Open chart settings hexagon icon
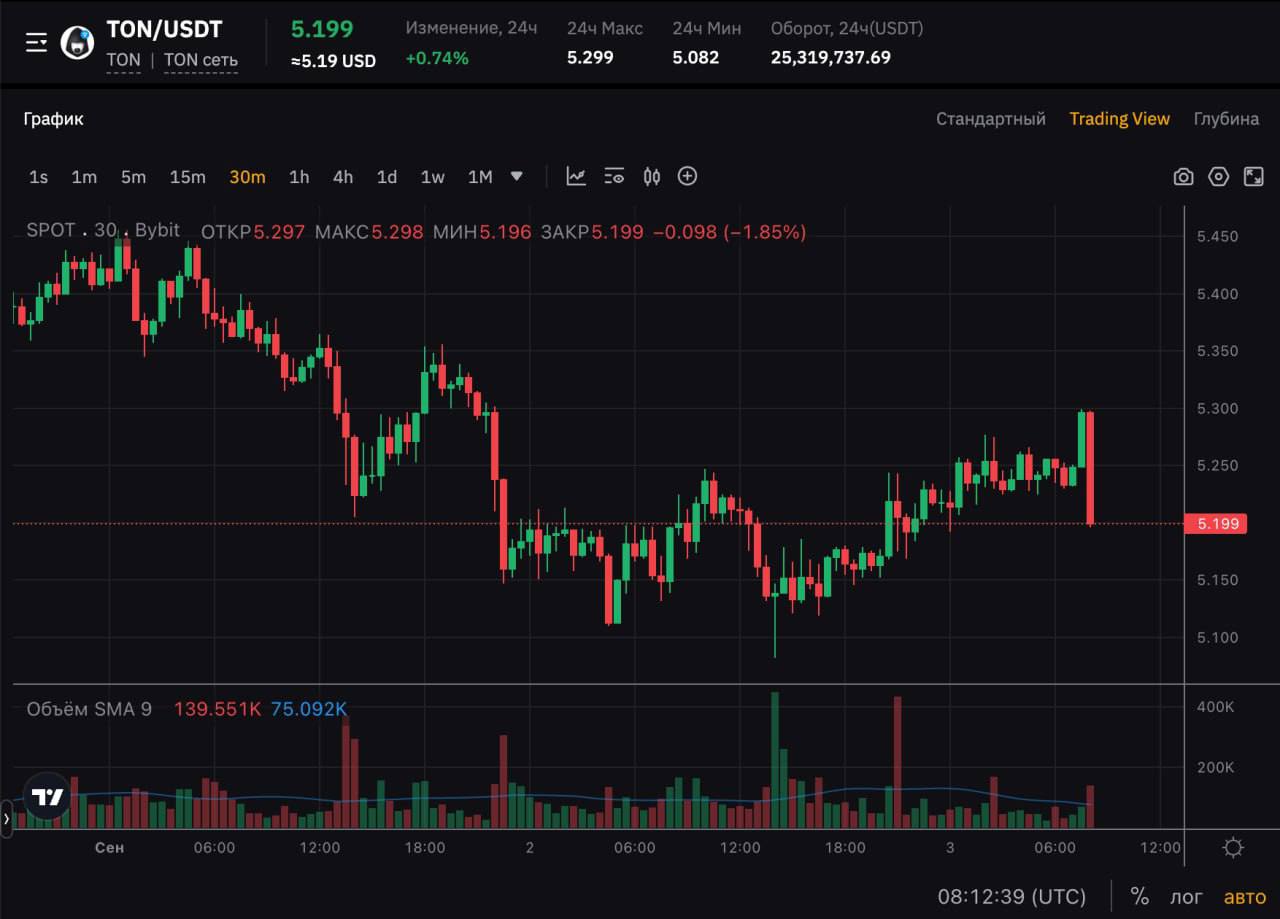Image resolution: width=1280 pixels, height=919 pixels. coord(1218,177)
